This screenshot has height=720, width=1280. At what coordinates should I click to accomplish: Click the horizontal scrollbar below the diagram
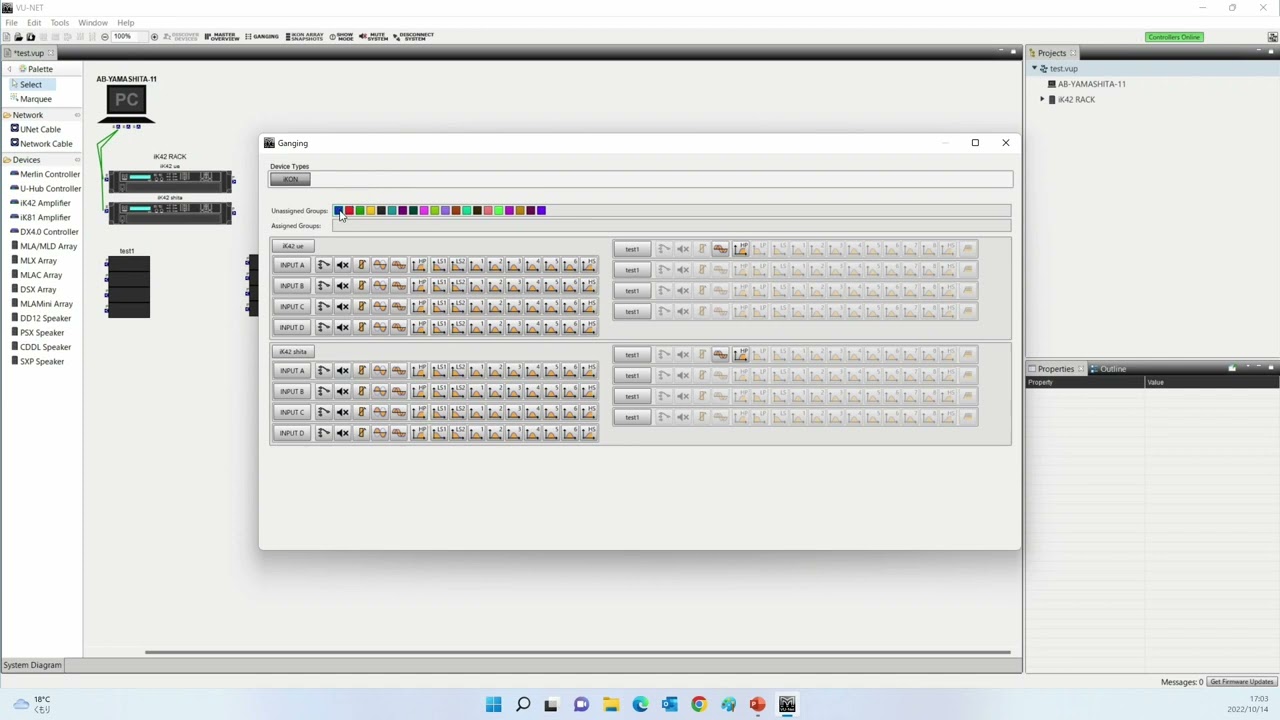point(578,653)
